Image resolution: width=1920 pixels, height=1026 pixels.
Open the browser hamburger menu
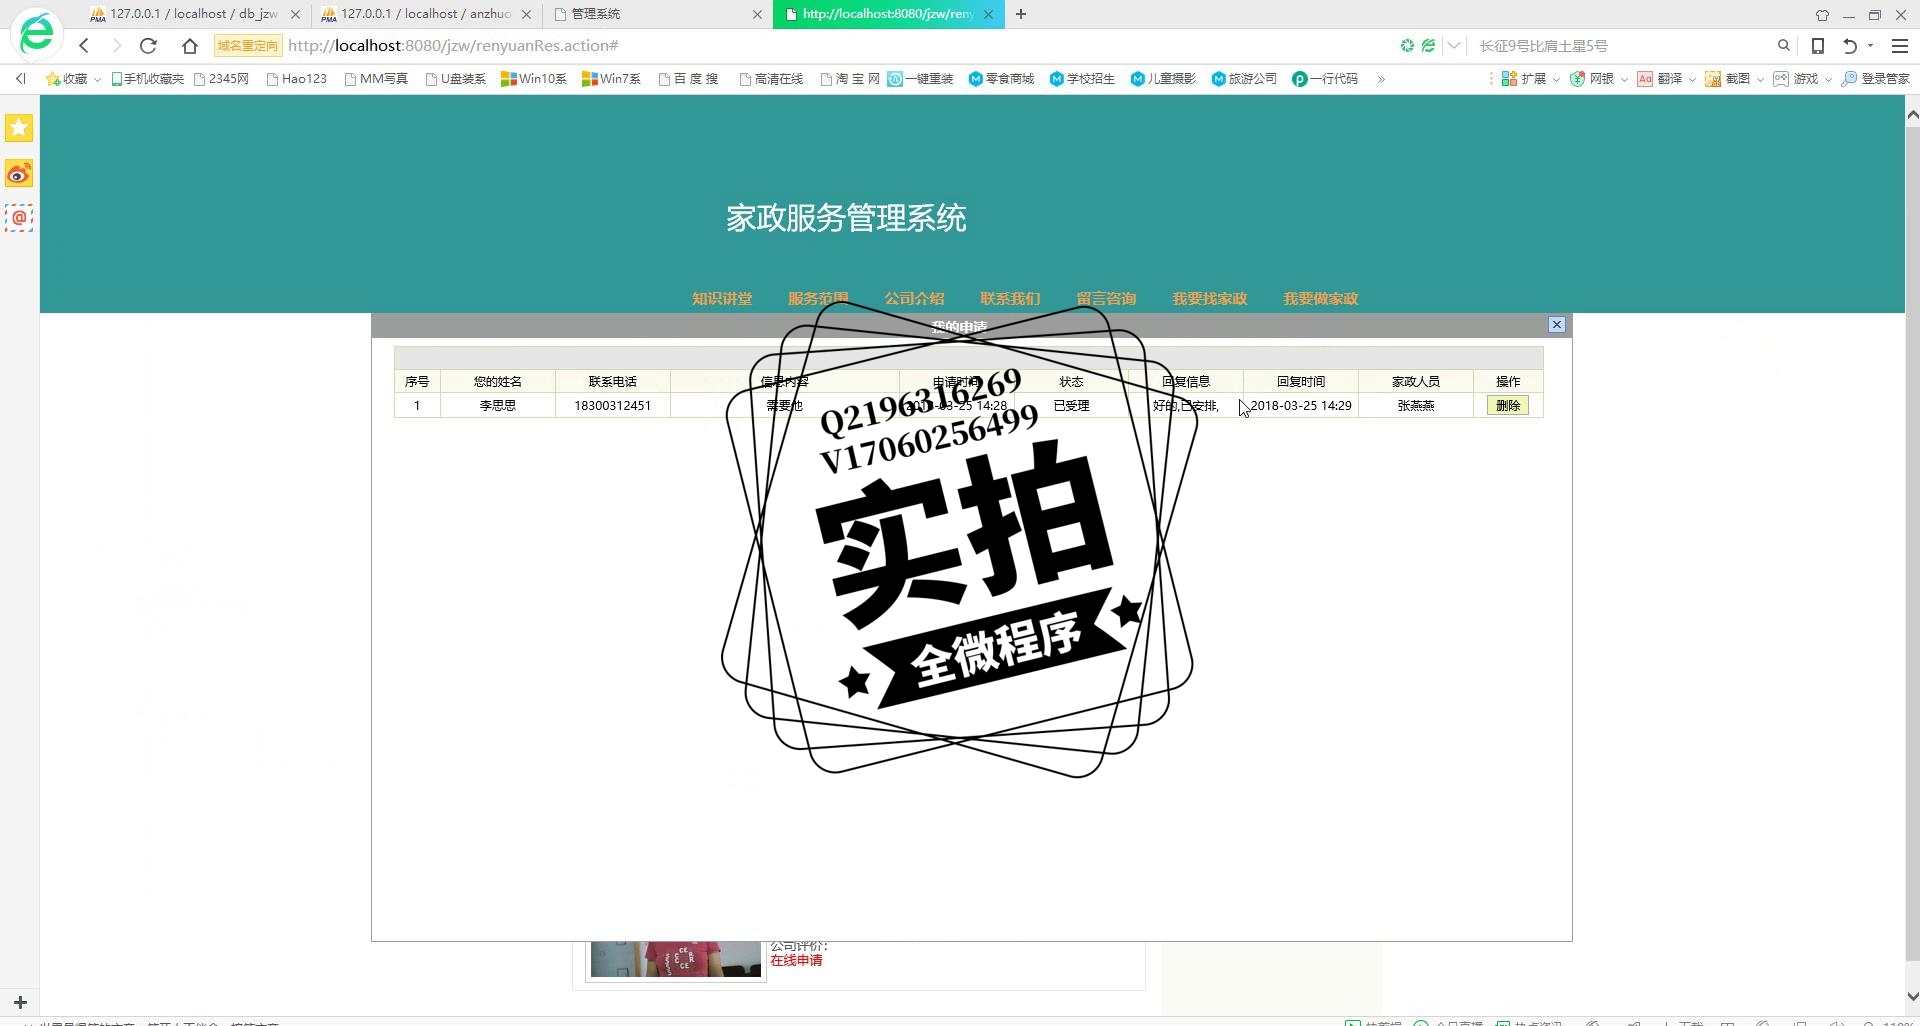pos(1900,45)
